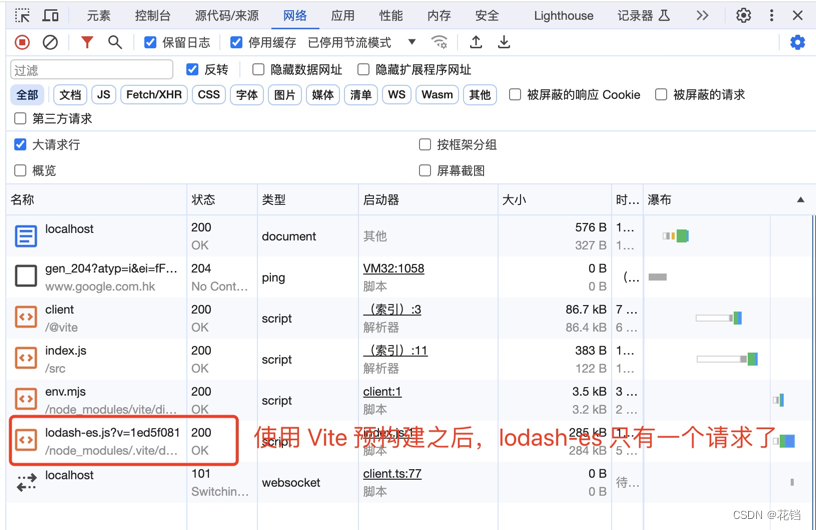Select the index.js script icon
The width and height of the screenshot is (816, 530).
[x=26, y=358]
